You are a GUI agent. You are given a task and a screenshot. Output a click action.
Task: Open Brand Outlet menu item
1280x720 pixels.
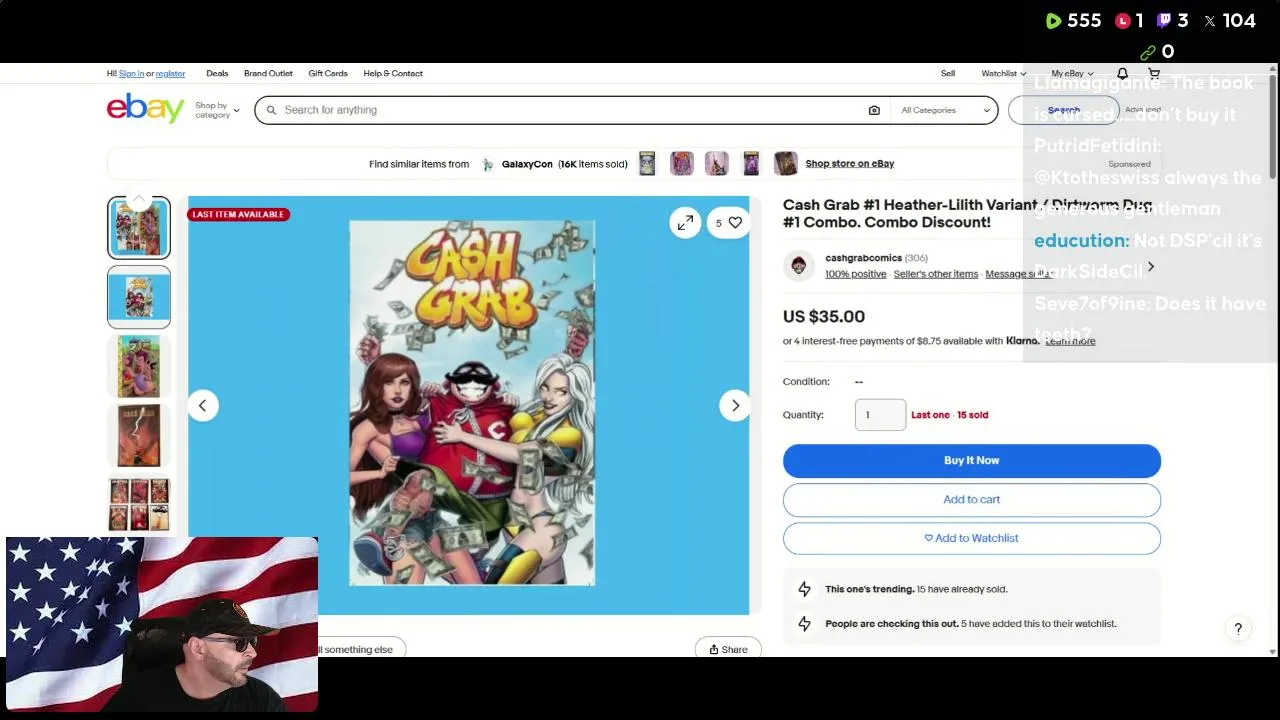(268, 73)
